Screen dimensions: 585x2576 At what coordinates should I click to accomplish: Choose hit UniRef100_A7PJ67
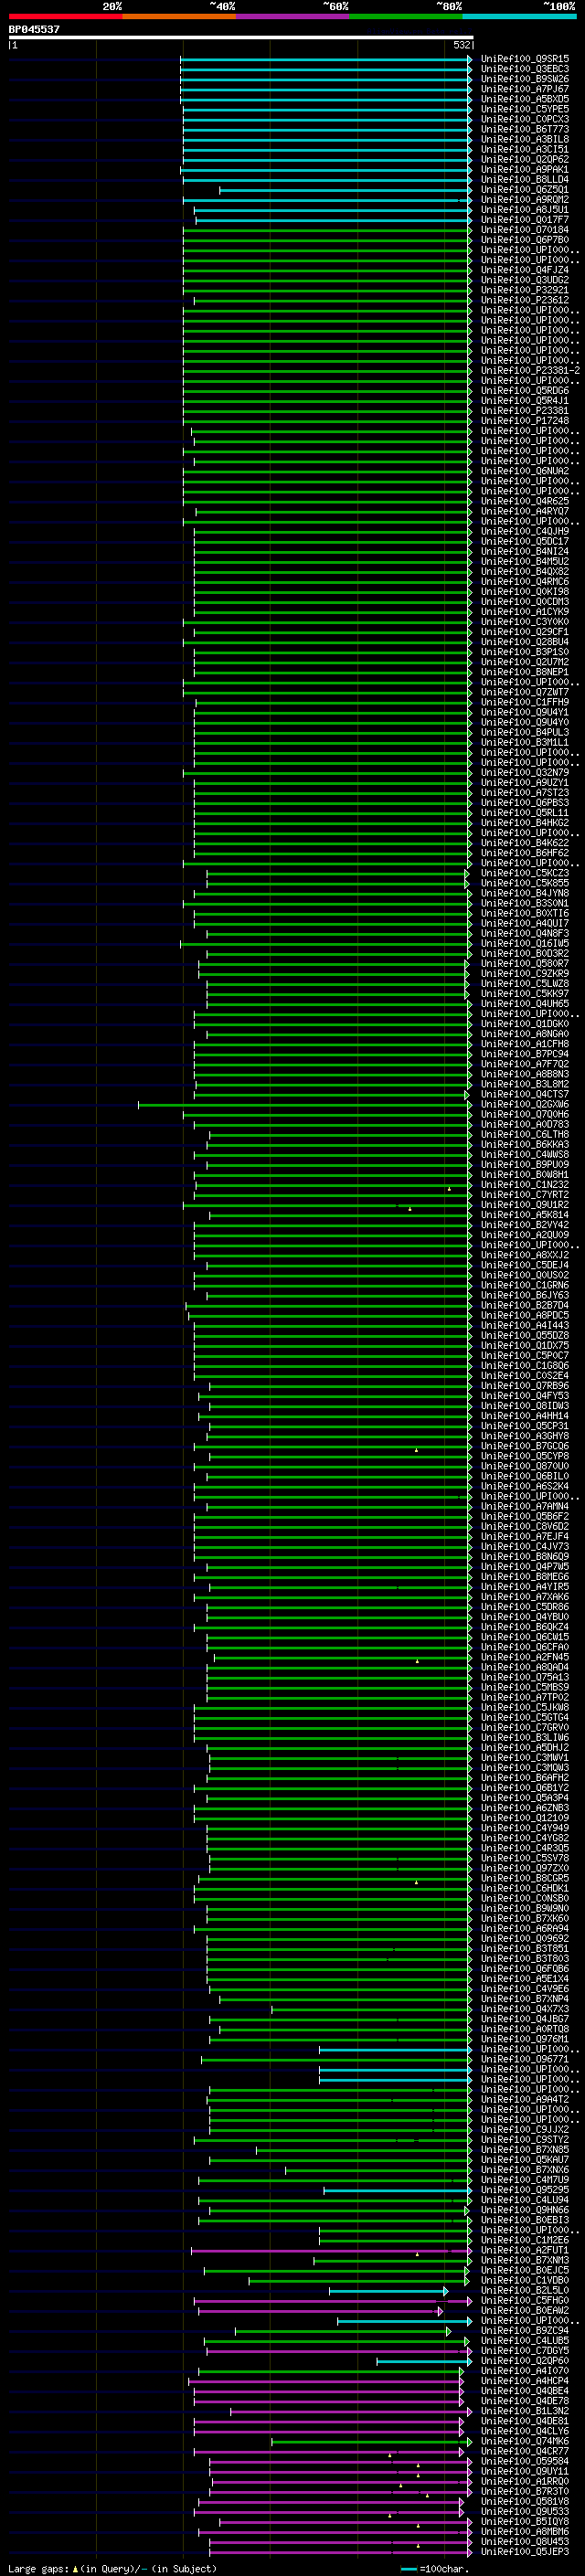pyautogui.click(x=524, y=89)
